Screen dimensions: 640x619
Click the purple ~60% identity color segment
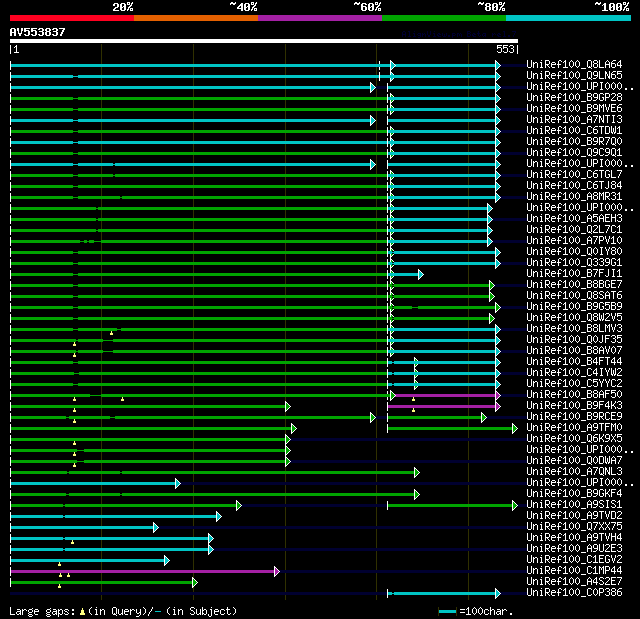click(x=320, y=18)
